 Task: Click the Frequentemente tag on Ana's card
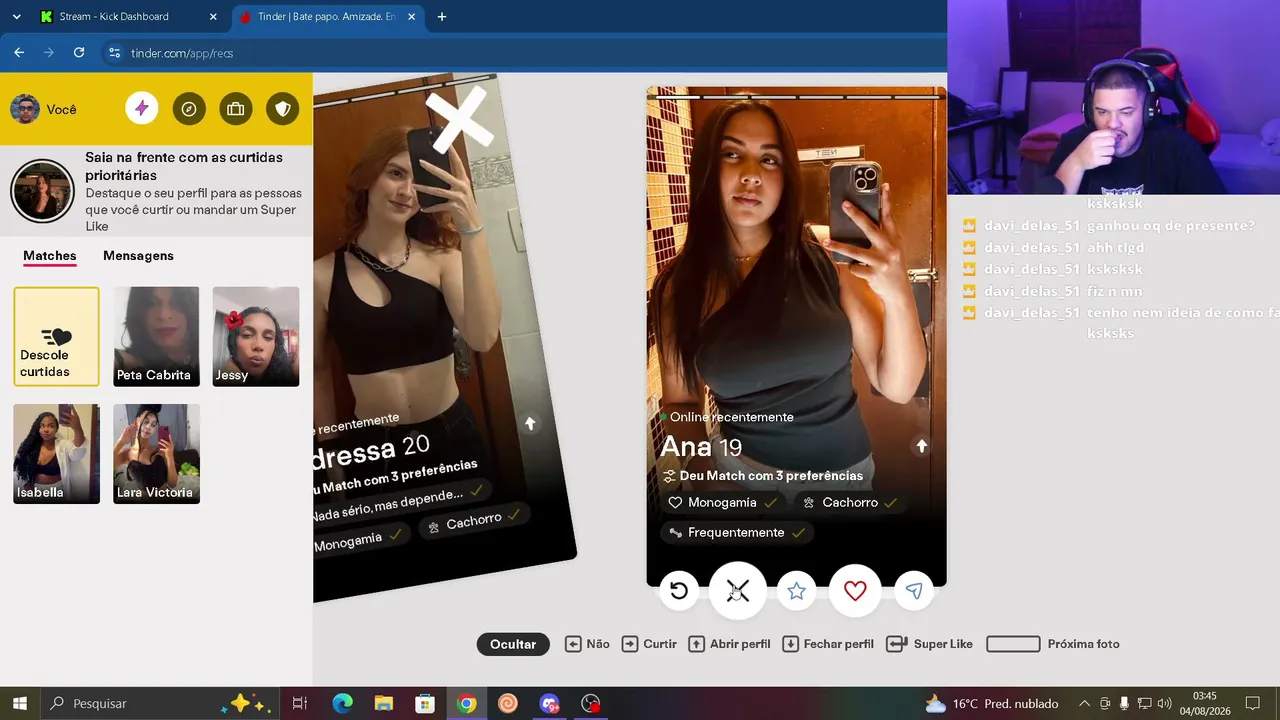pyautogui.click(x=736, y=532)
